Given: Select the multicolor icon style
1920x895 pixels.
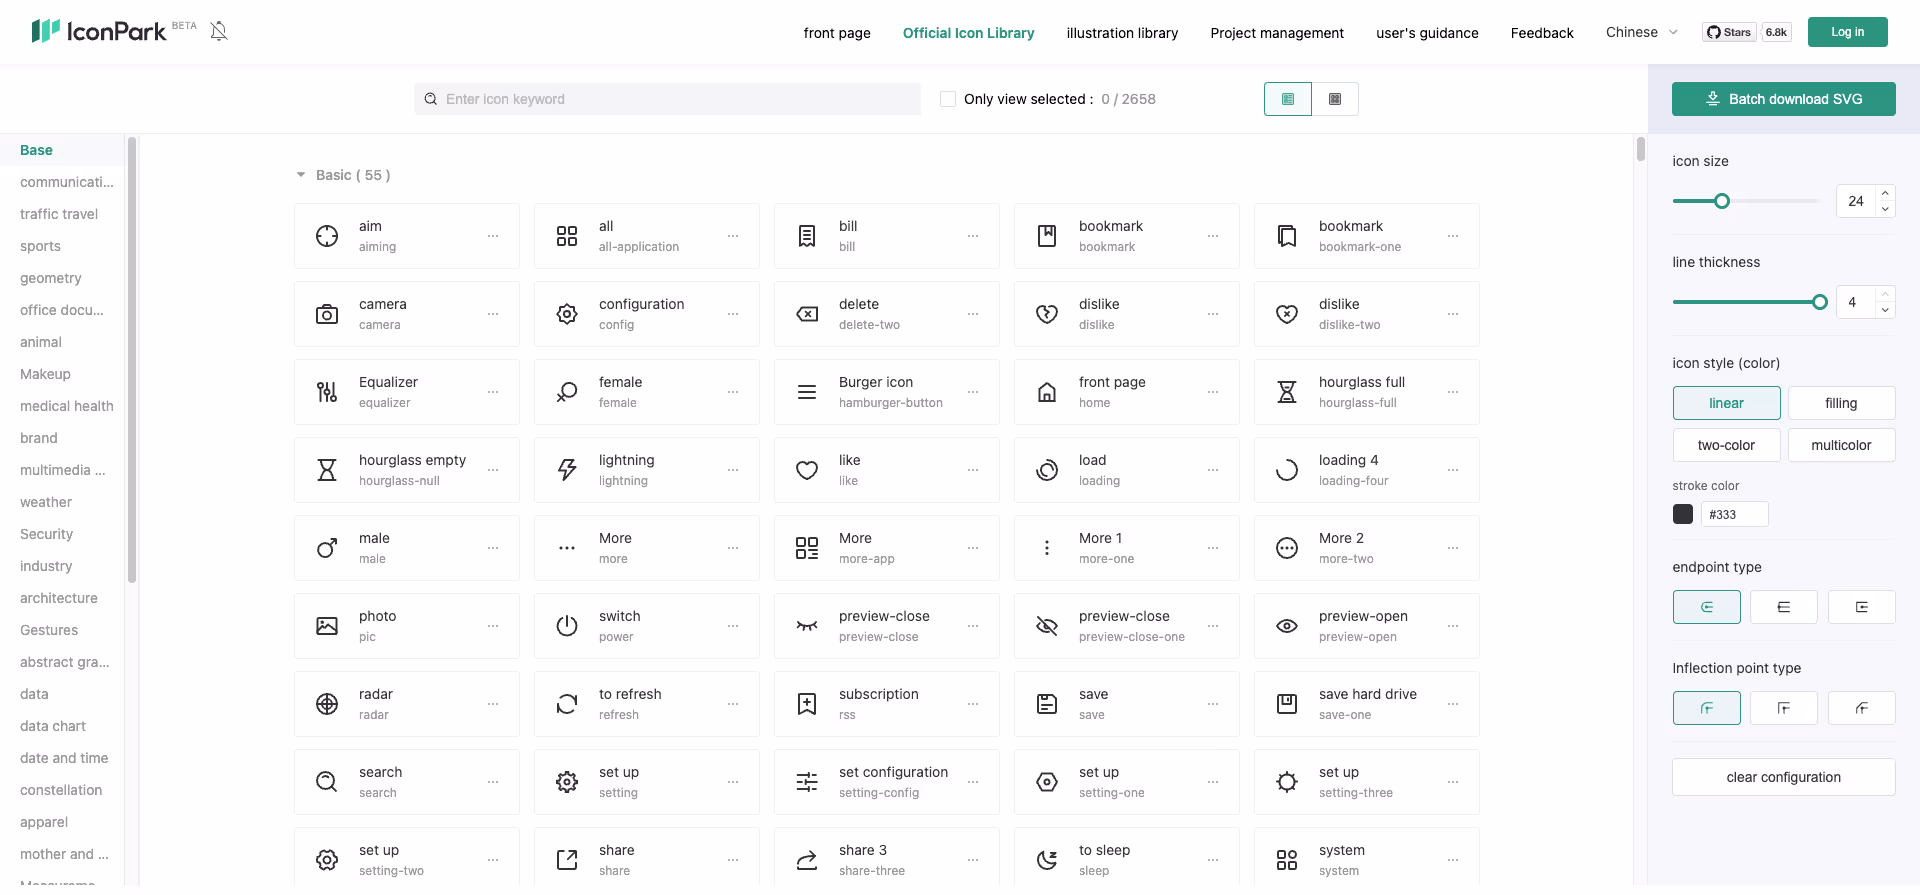Looking at the screenshot, I should coord(1841,445).
